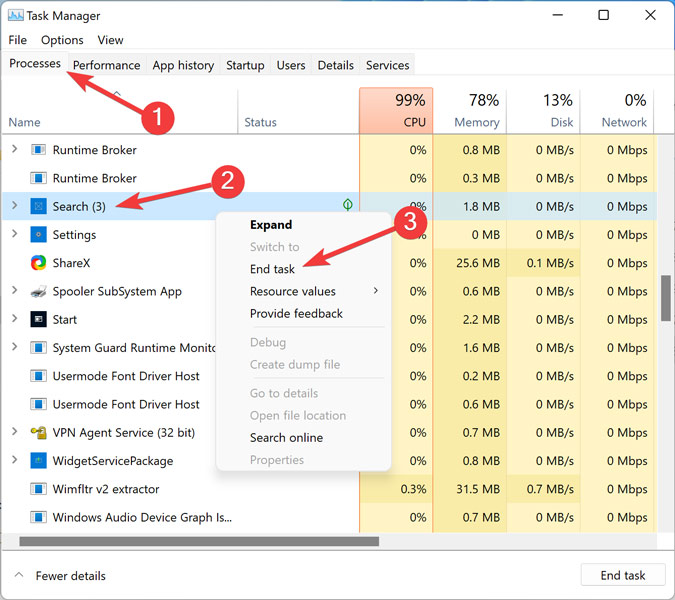Switch to the Users tab
Image resolution: width=675 pixels, height=600 pixels.
pyautogui.click(x=291, y=65)
